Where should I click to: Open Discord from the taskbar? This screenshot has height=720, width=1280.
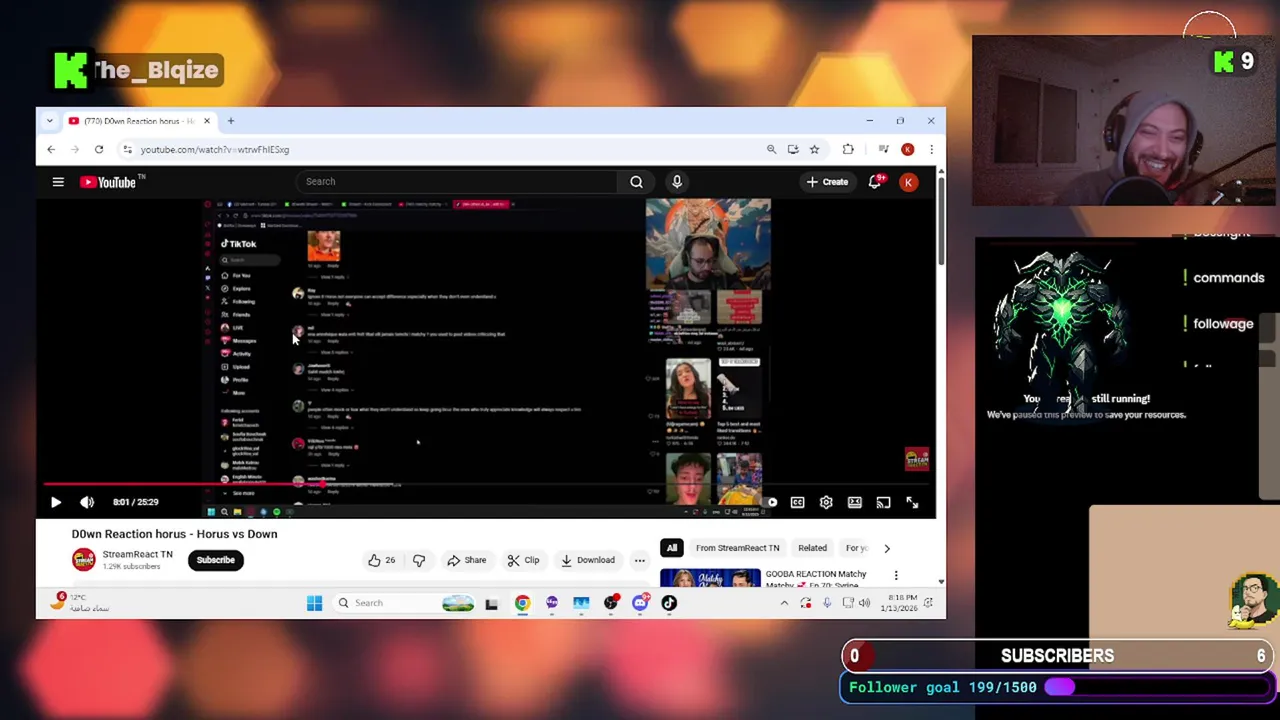pos(640,603)
